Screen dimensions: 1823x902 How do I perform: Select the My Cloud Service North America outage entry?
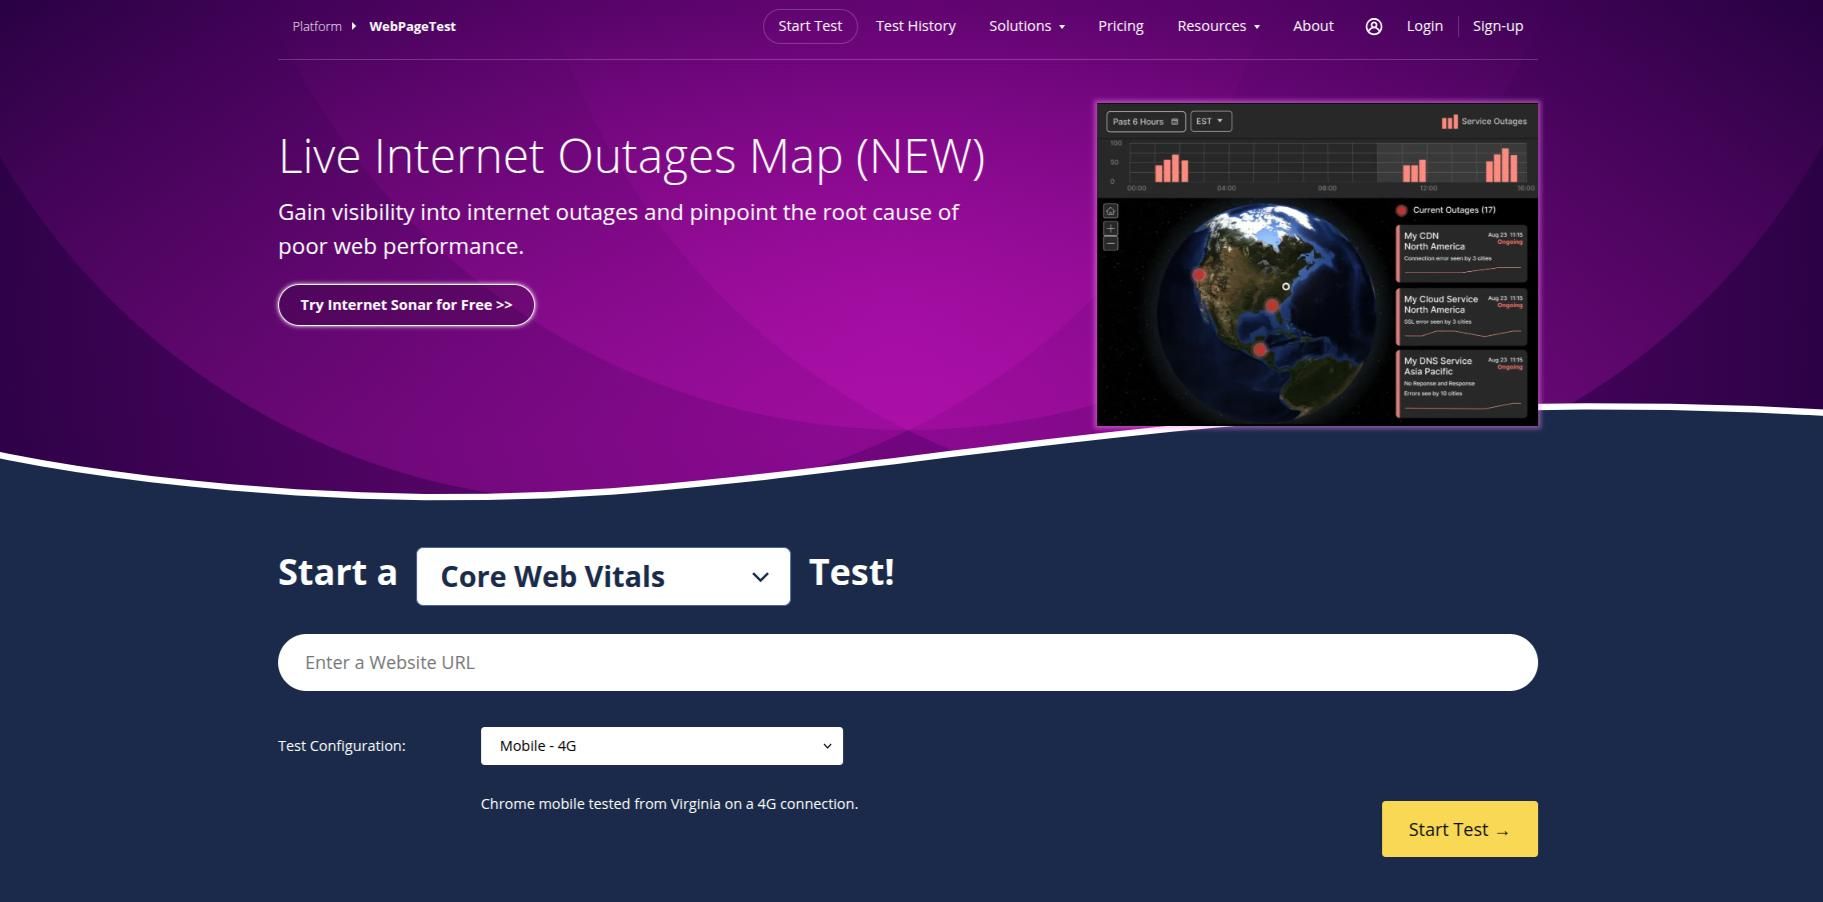click(x=1462, y=315)
